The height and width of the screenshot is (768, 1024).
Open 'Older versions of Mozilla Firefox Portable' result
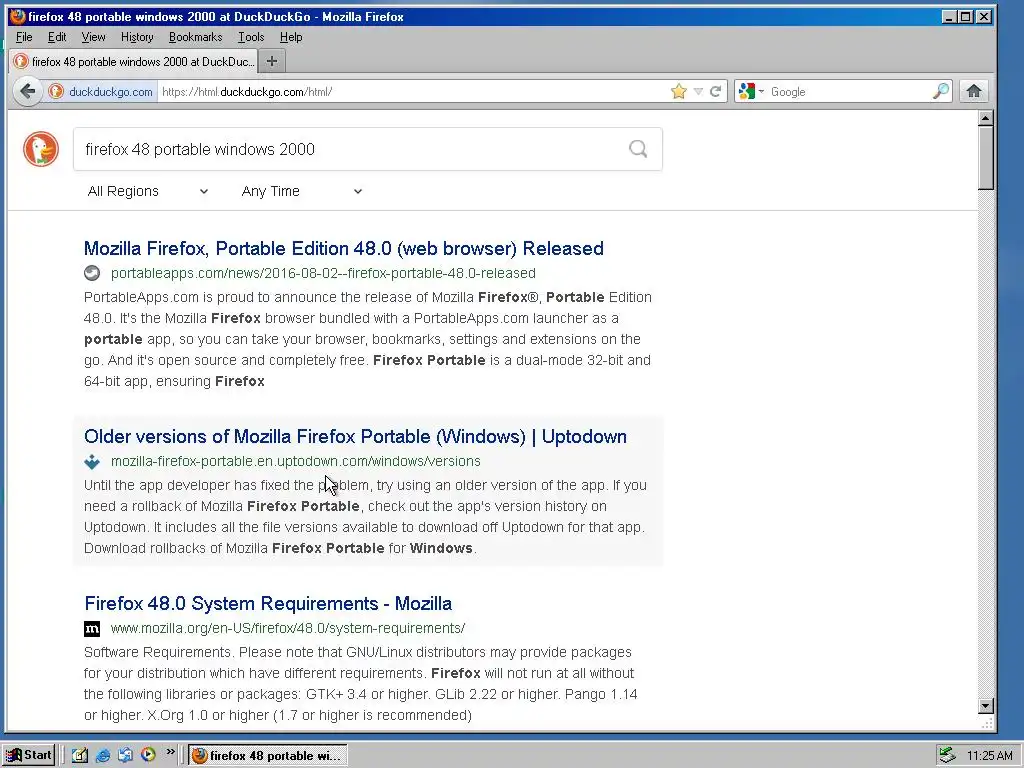point(355,436)
